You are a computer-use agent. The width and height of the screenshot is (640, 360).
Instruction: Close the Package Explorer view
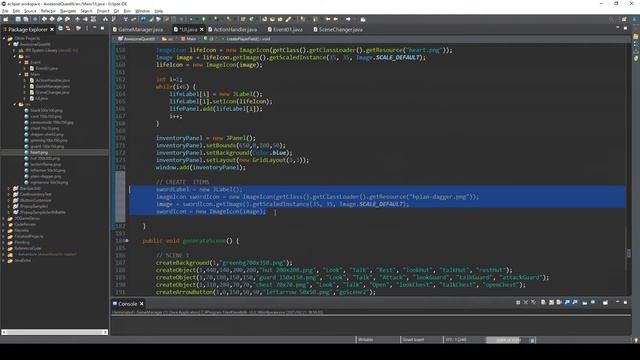[x=52, y=29]
